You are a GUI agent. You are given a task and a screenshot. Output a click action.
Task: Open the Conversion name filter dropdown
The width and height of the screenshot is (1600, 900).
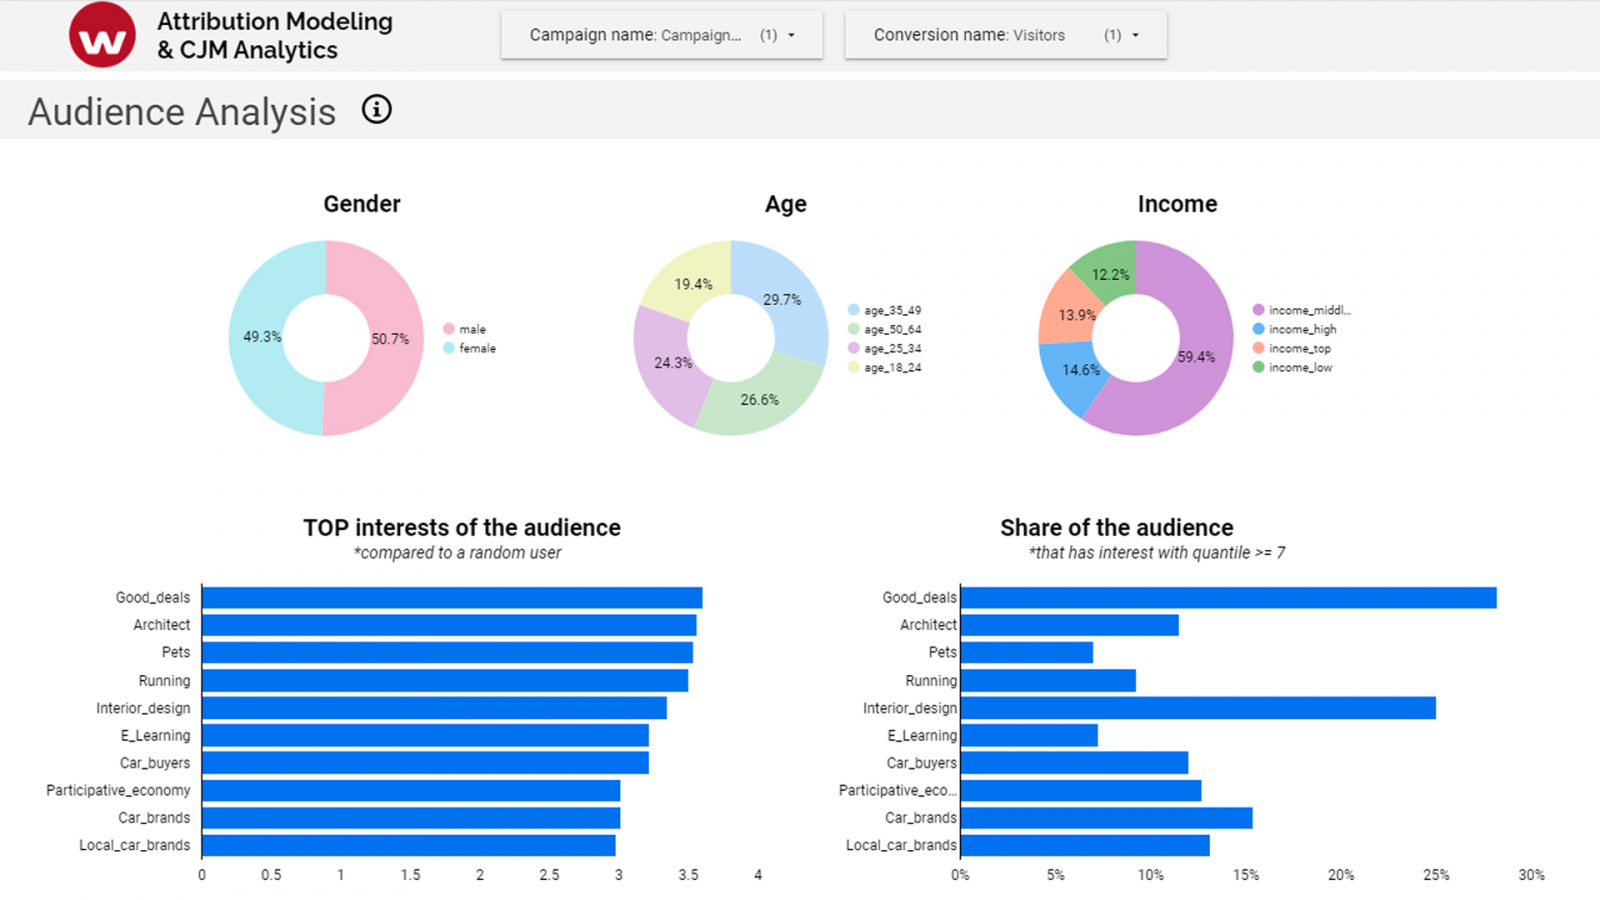1005,35
